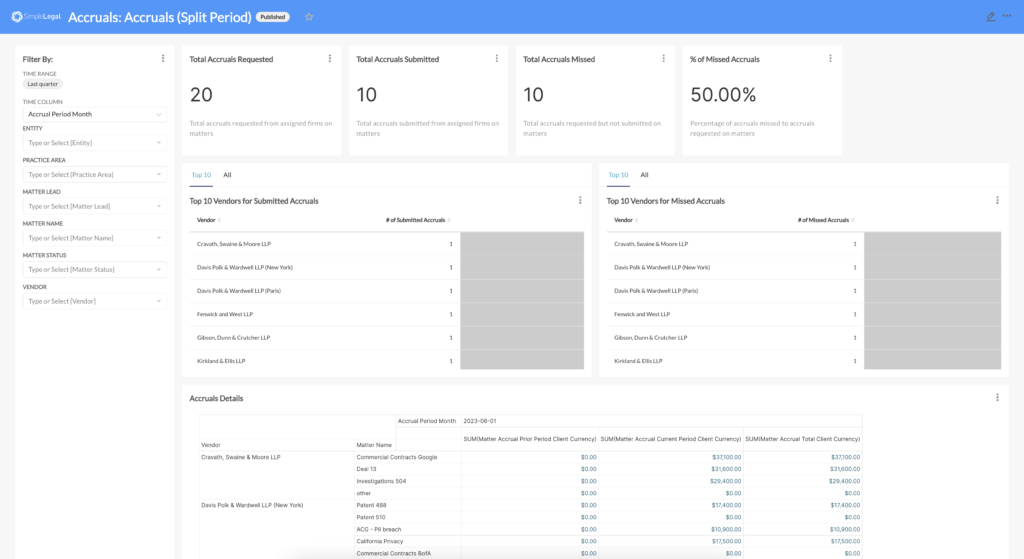
Task: Click into the Vendor filter input field
Action: click(x=90, y=301)
